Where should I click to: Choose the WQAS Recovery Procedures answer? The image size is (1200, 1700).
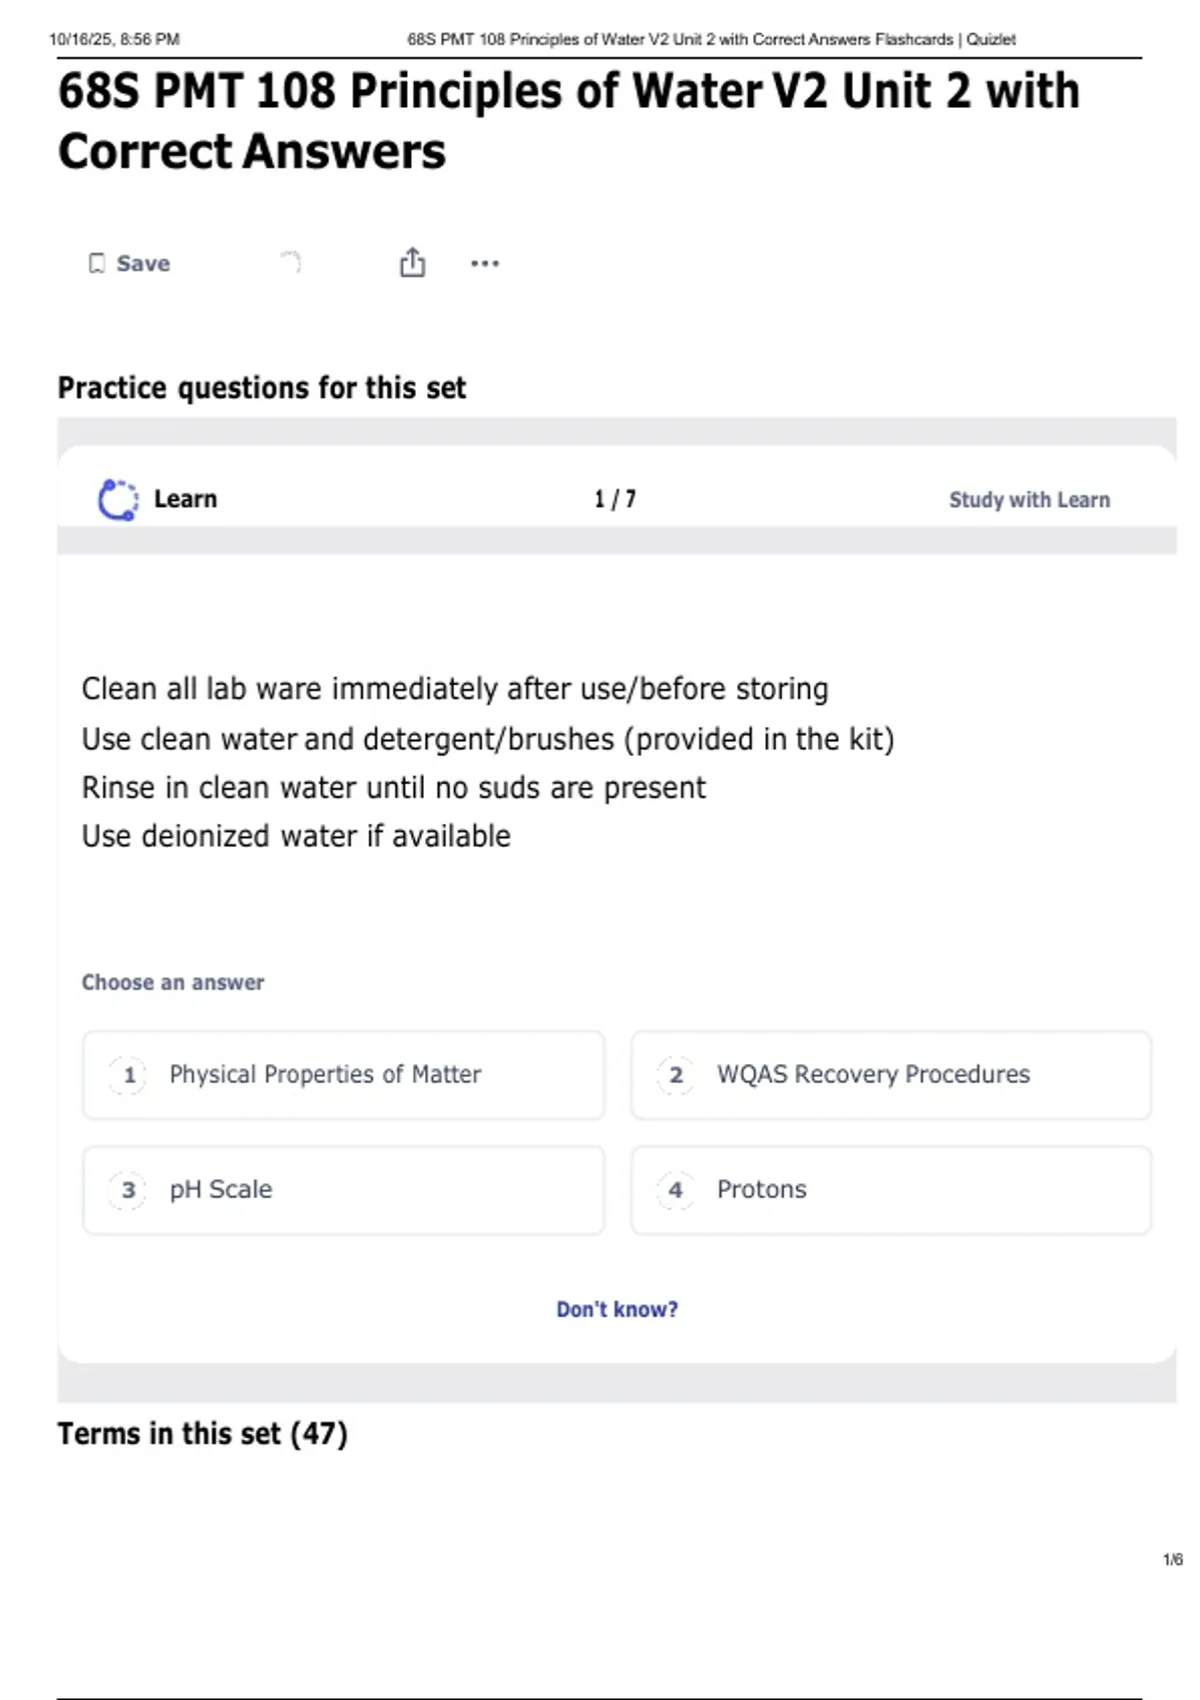(890, 1075)
